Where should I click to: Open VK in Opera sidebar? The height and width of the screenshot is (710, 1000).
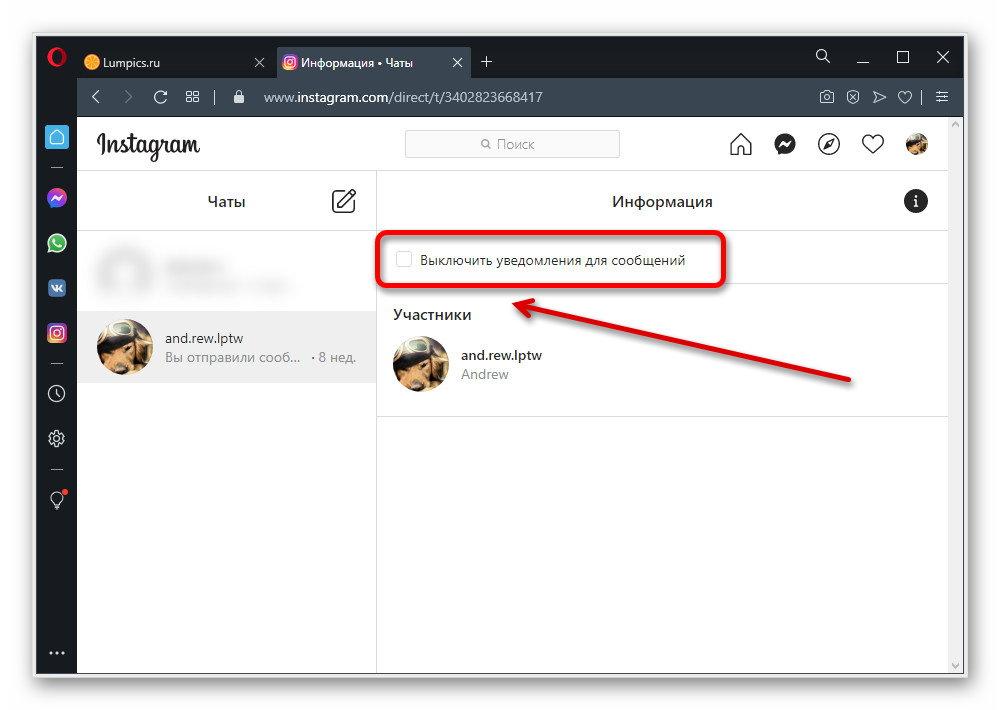[x=57, y=288]
